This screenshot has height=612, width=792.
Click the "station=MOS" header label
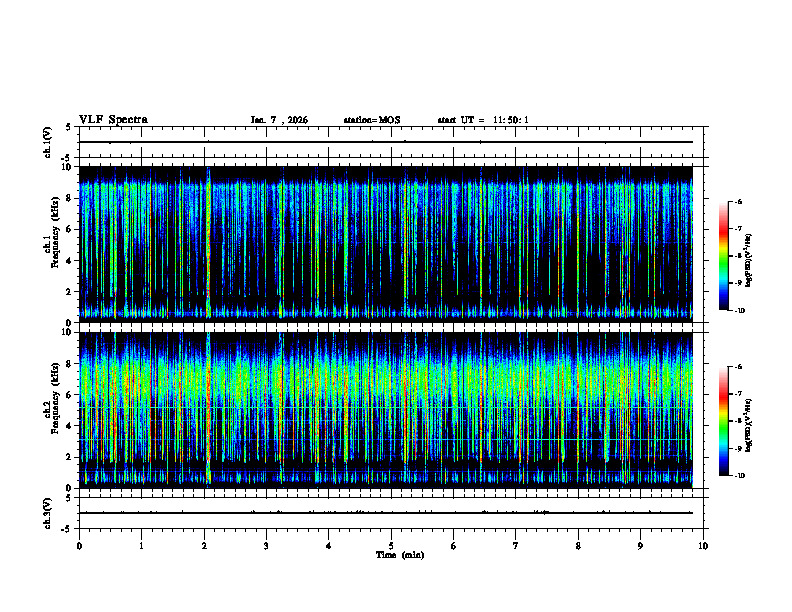(372, 120)
